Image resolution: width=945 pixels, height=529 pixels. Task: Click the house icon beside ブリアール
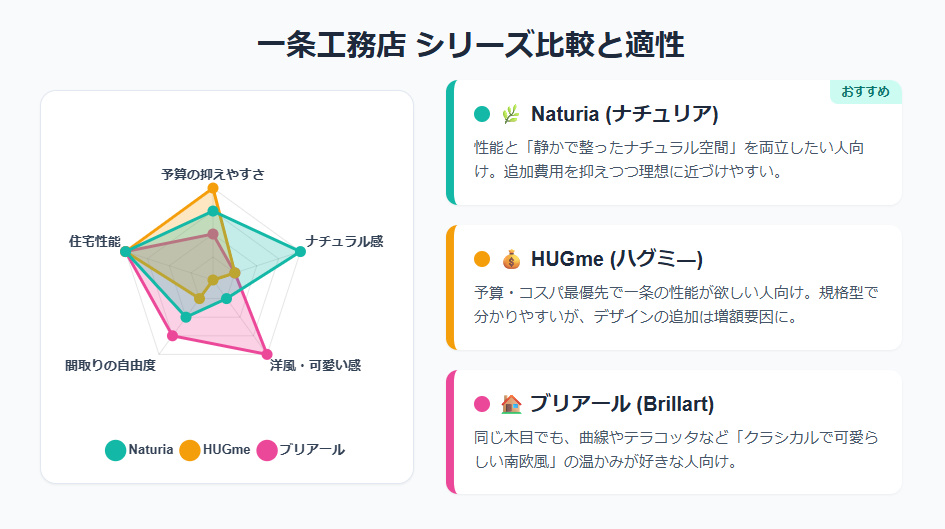tap(510, 404)
